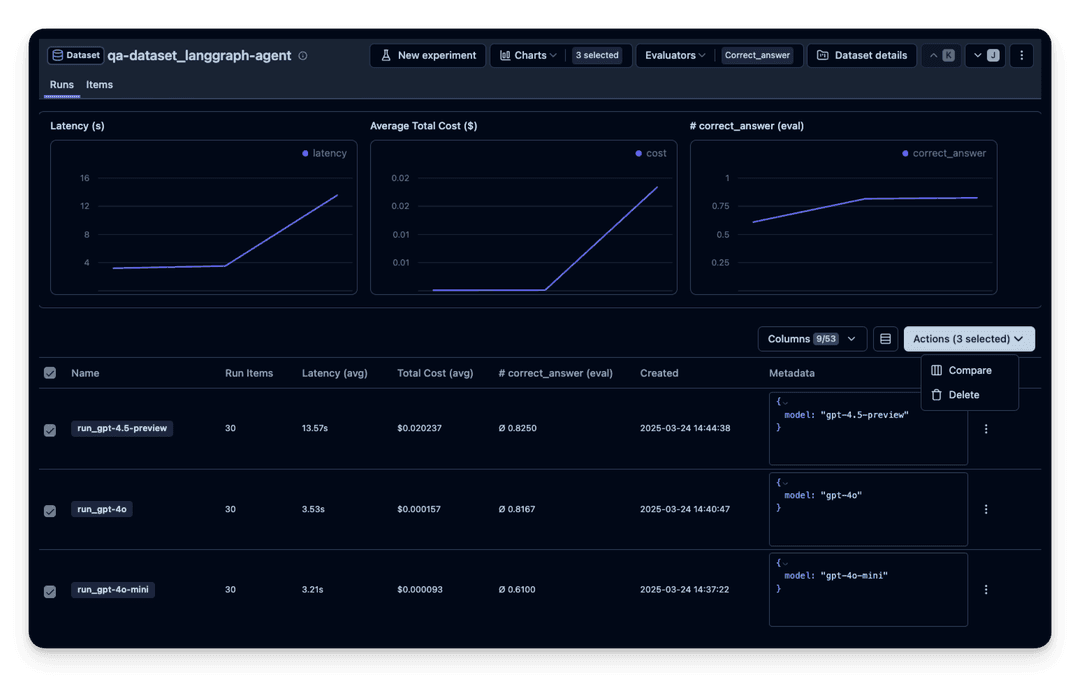Click the New experiment button

click(x=428, y=55)
